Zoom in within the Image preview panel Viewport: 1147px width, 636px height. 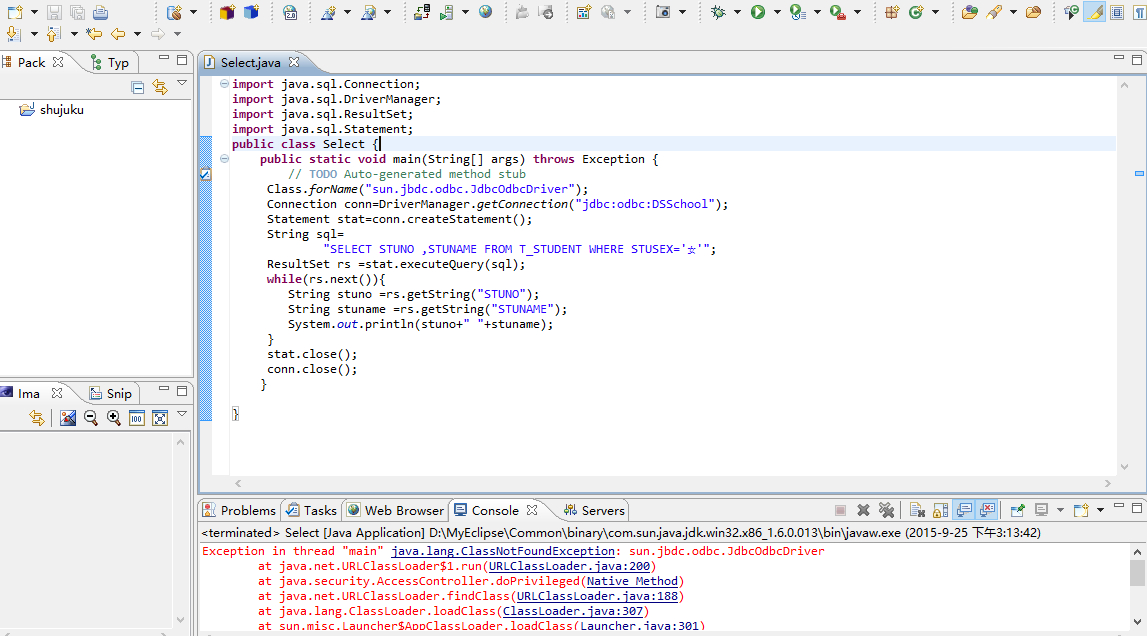click(114, 418)
